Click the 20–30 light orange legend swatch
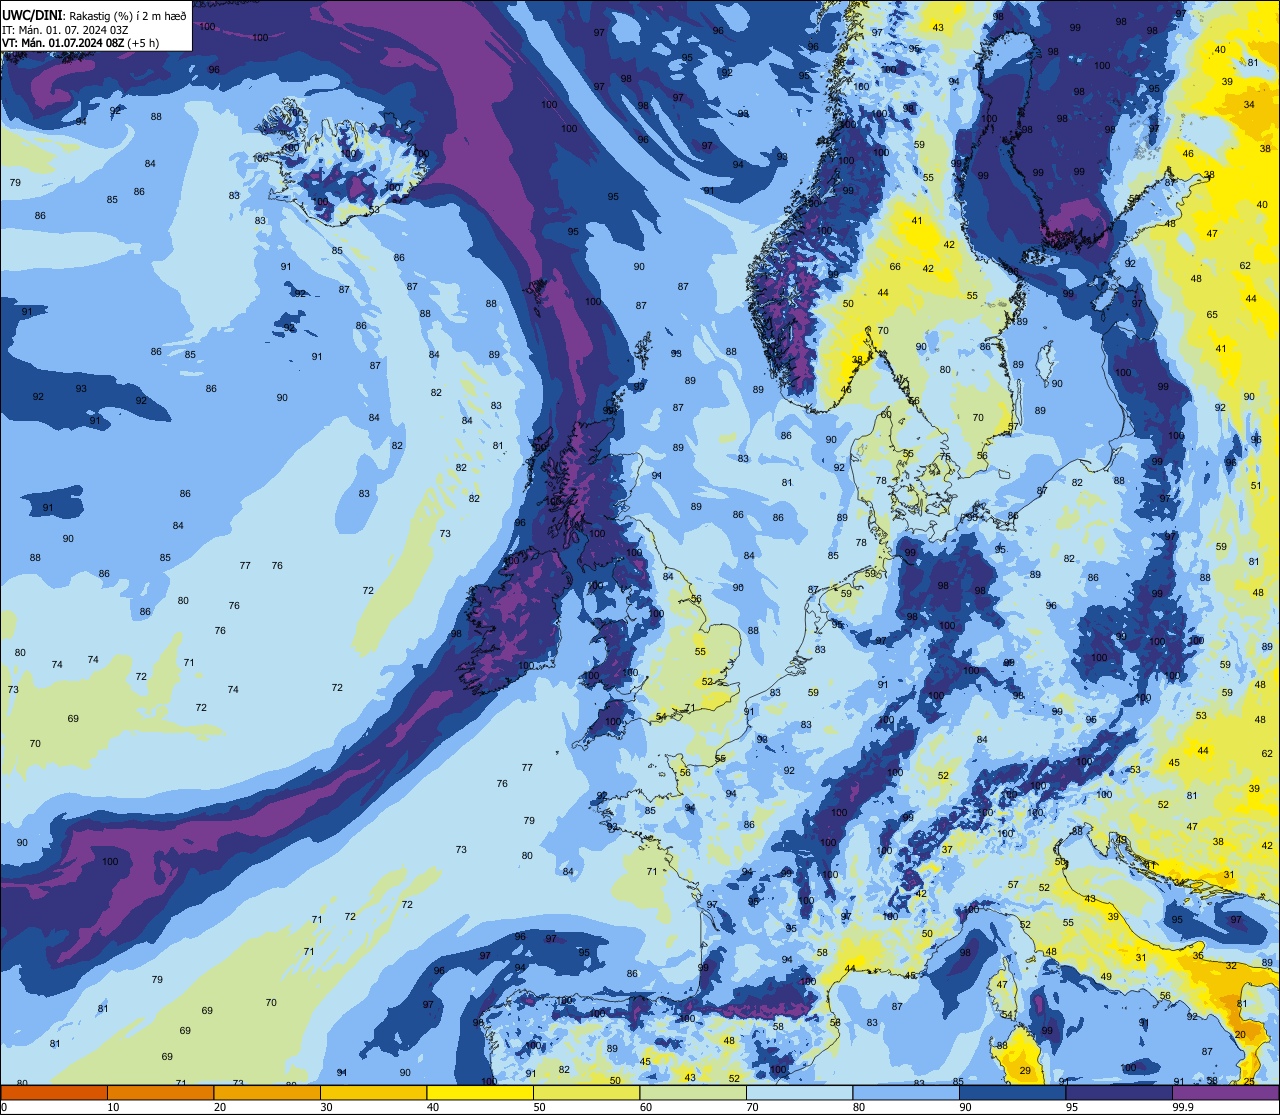Image resolution: width=1280 pixels, height=1115 pixels. point(267,1092)
